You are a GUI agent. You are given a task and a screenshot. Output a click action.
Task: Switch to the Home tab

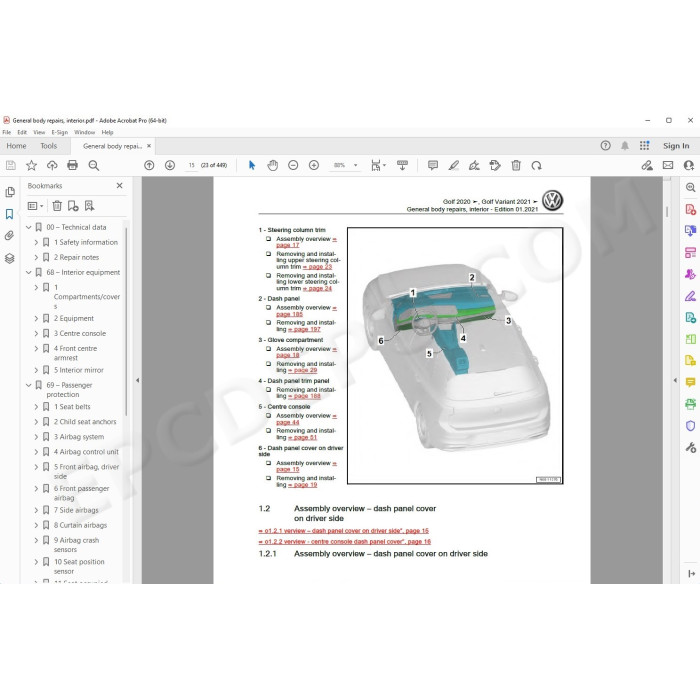17,146
